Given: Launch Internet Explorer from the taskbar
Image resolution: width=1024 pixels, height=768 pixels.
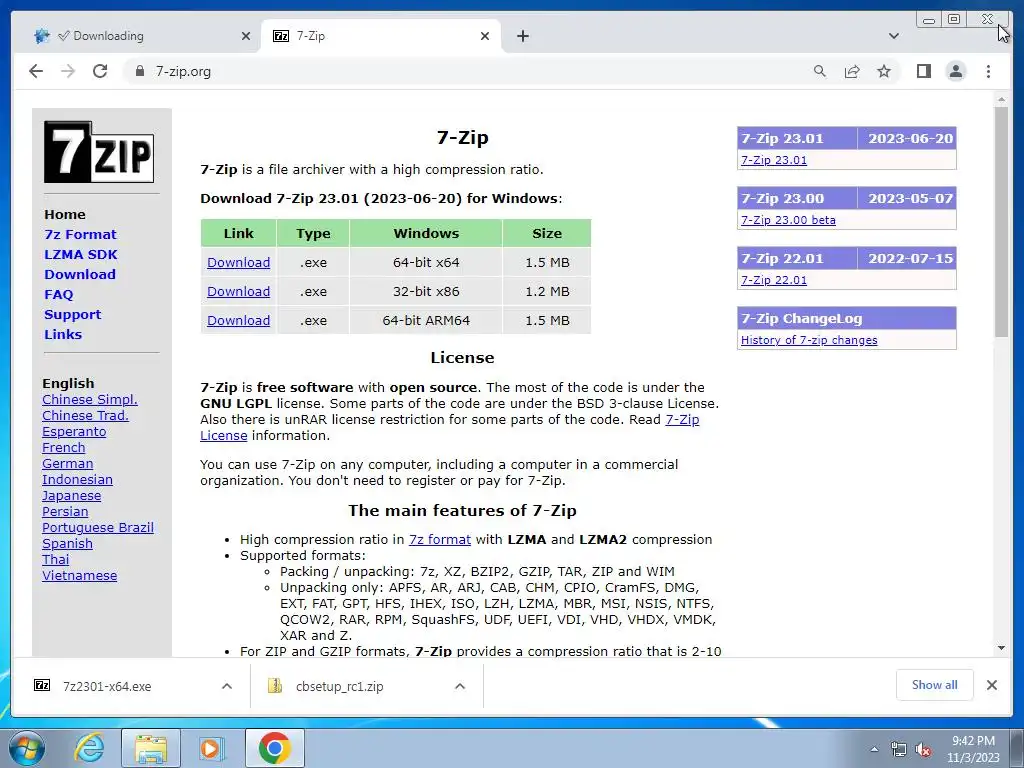Looking at the screenshot, I should click(x=89, y=748).
